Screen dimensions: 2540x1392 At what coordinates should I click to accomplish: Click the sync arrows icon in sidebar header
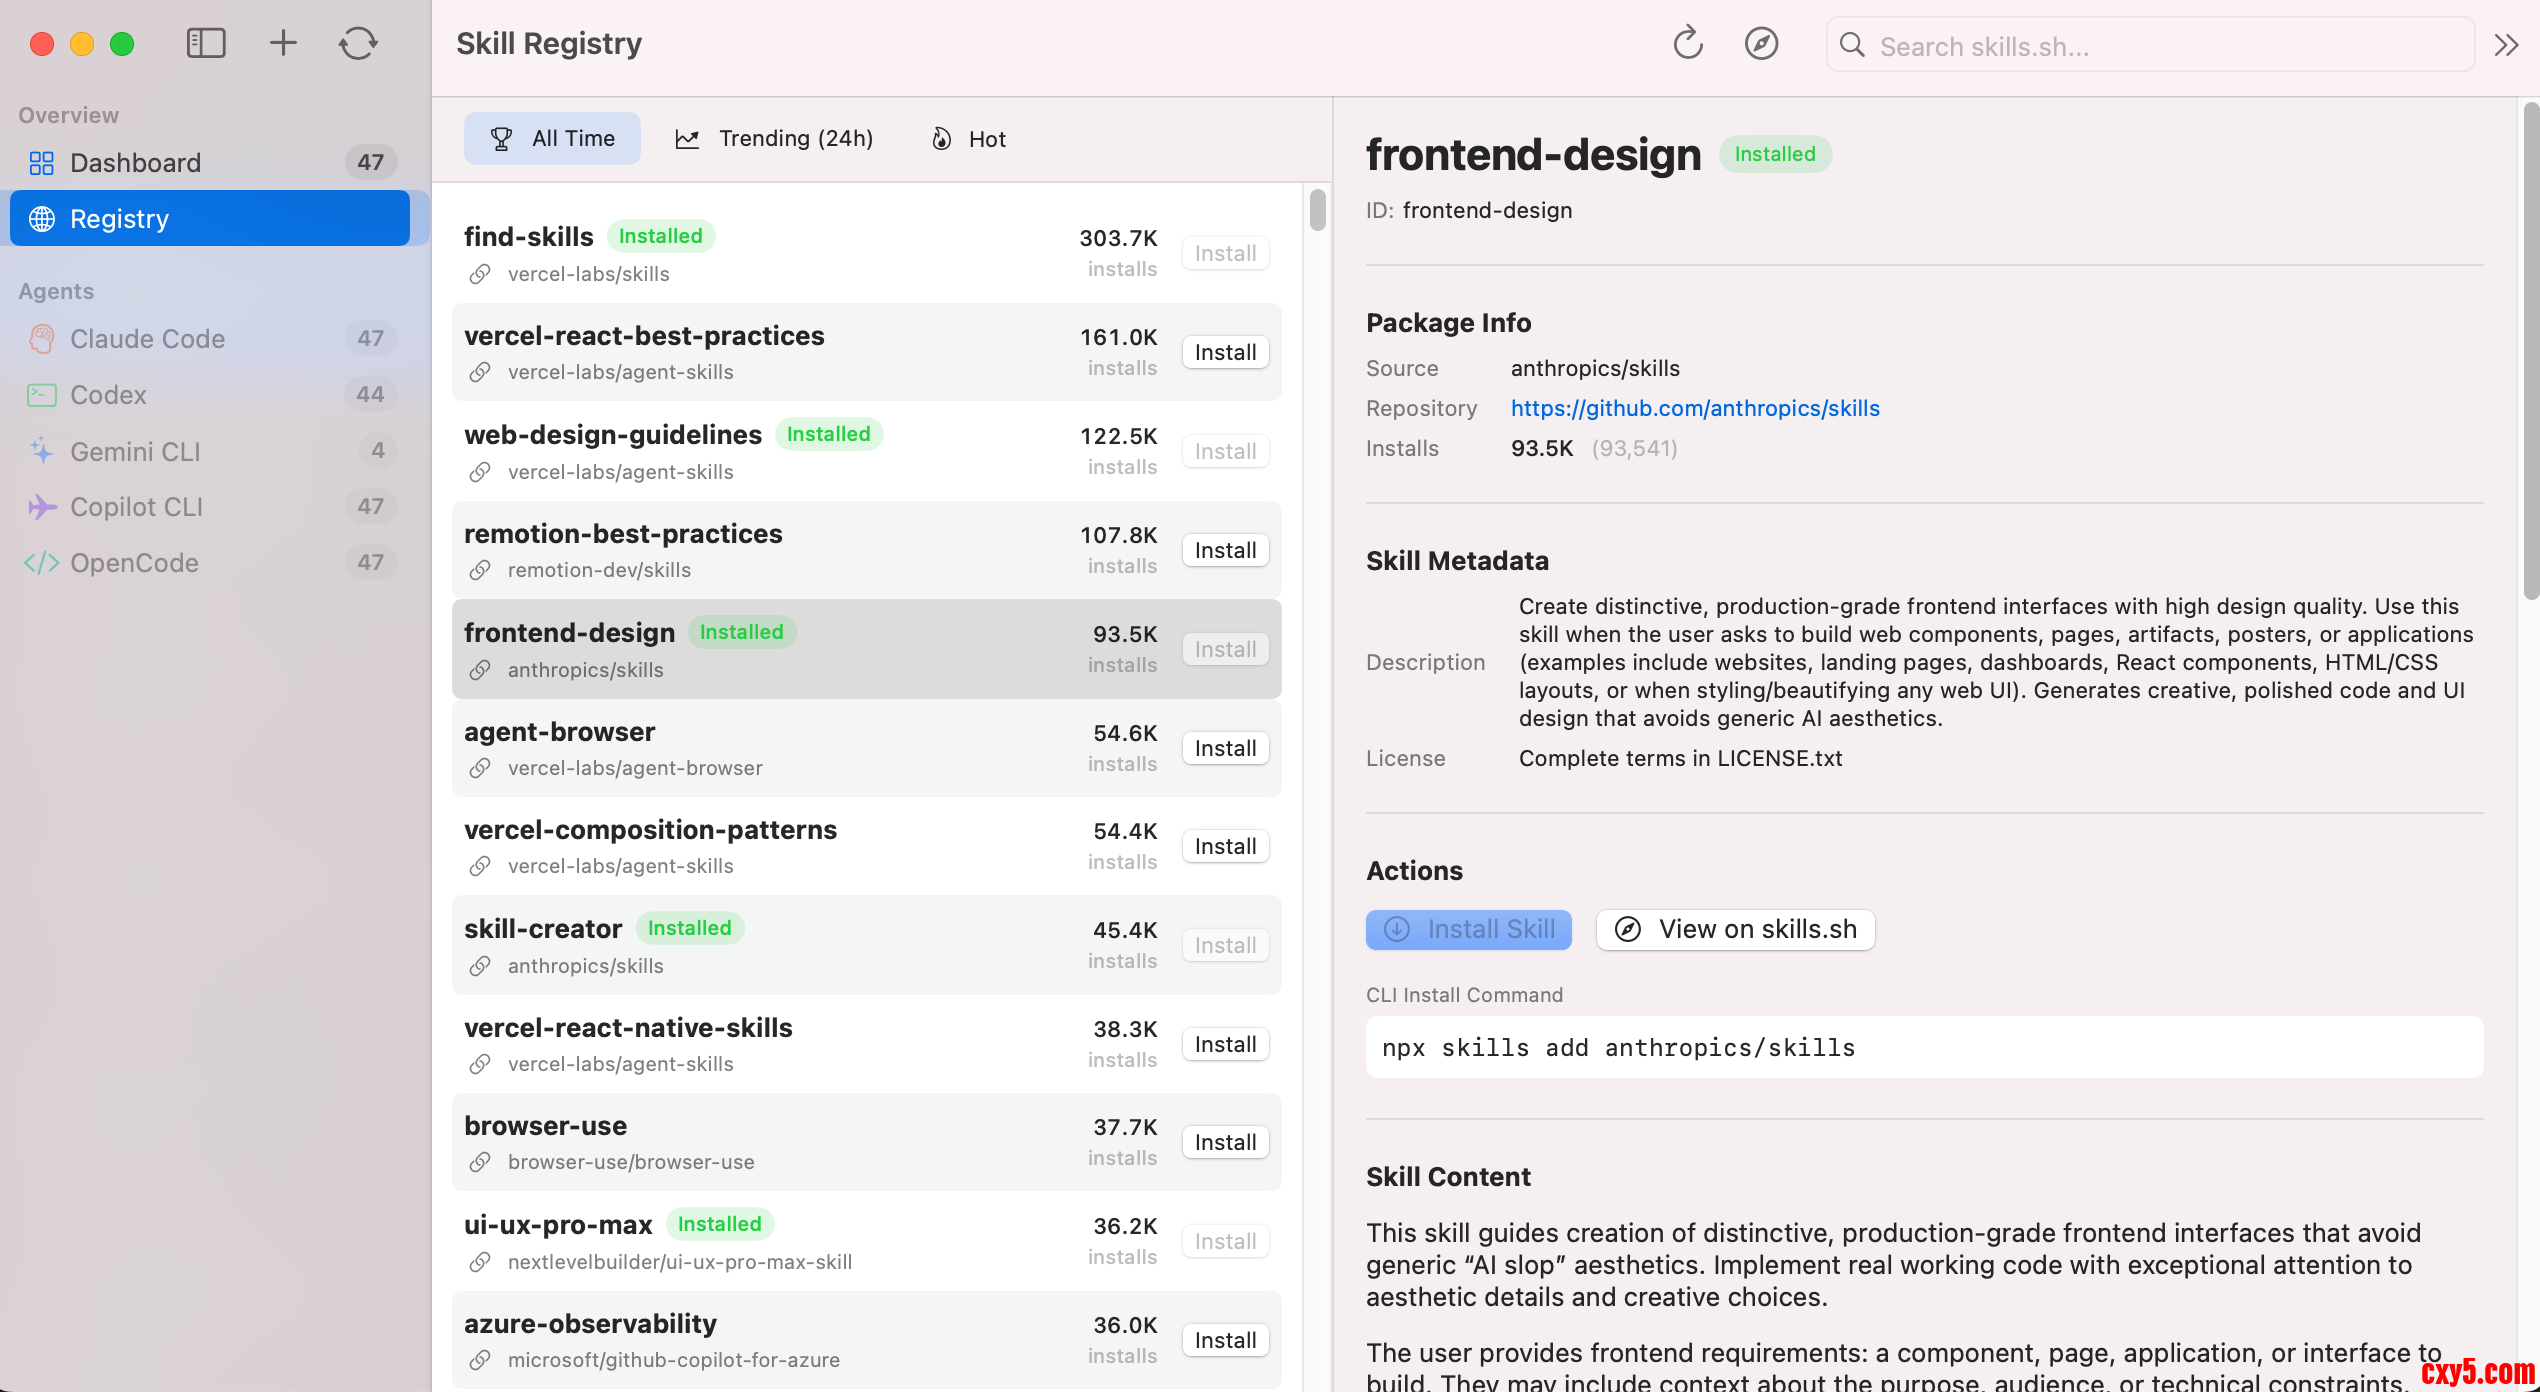[x=357, y=43]
